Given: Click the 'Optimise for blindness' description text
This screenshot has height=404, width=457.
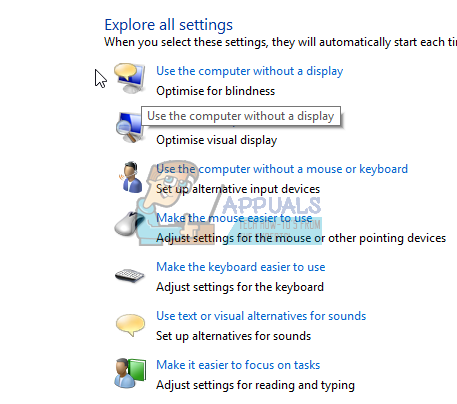Looking at the screenshot, I should [215, 91].
